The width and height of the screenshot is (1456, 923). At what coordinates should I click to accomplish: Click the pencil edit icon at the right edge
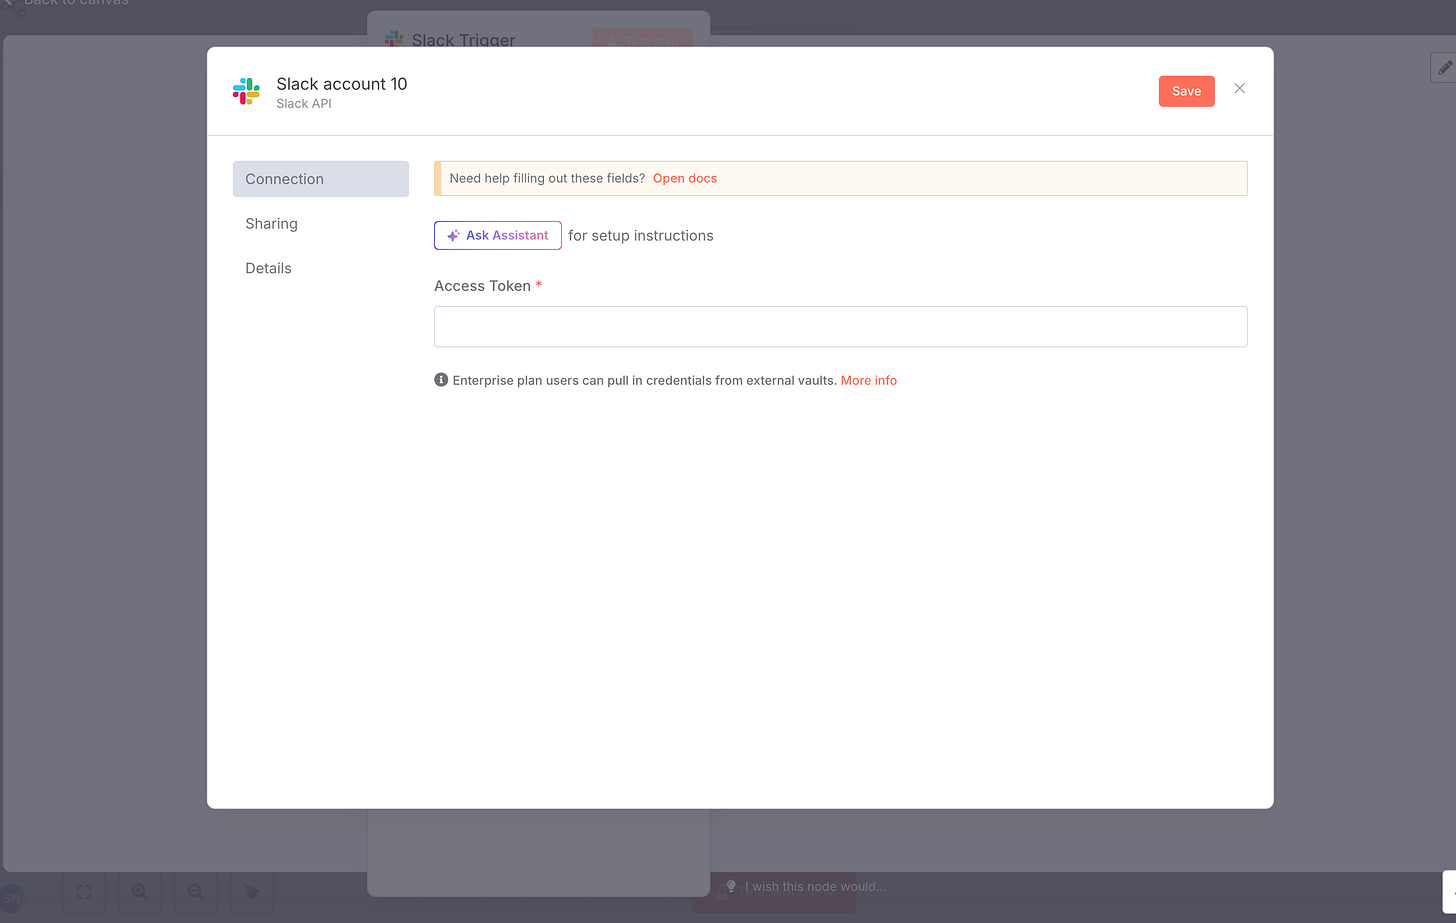(x=1444, y=68)
